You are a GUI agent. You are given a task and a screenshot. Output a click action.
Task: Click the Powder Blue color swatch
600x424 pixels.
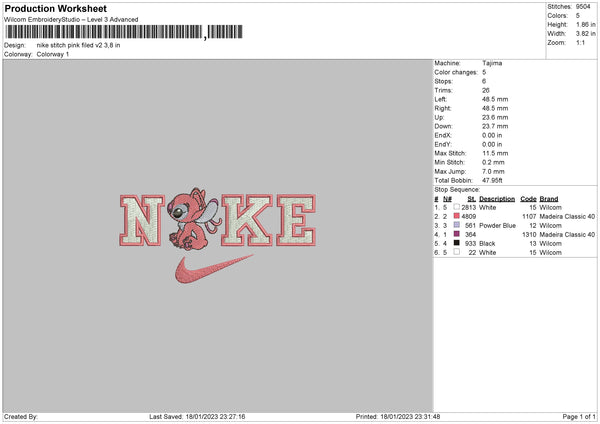point(457,225)
